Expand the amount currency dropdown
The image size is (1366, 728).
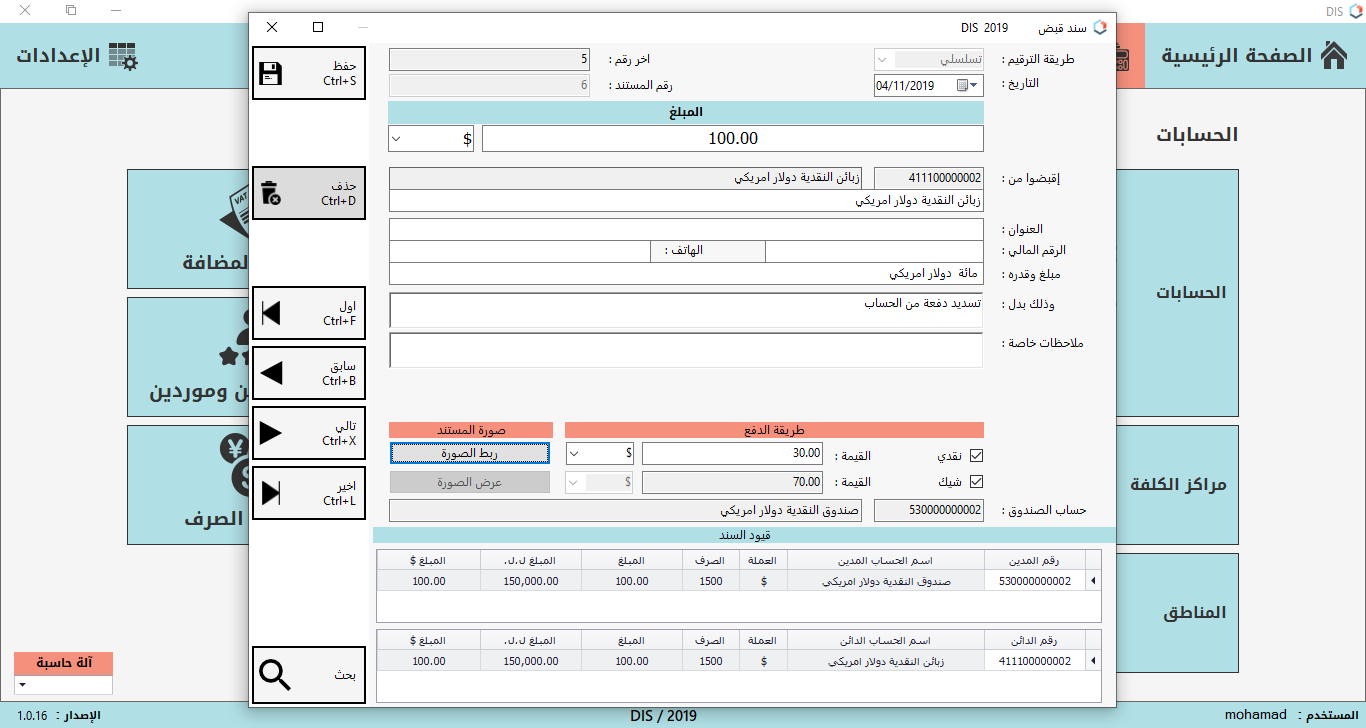[395, 139]
